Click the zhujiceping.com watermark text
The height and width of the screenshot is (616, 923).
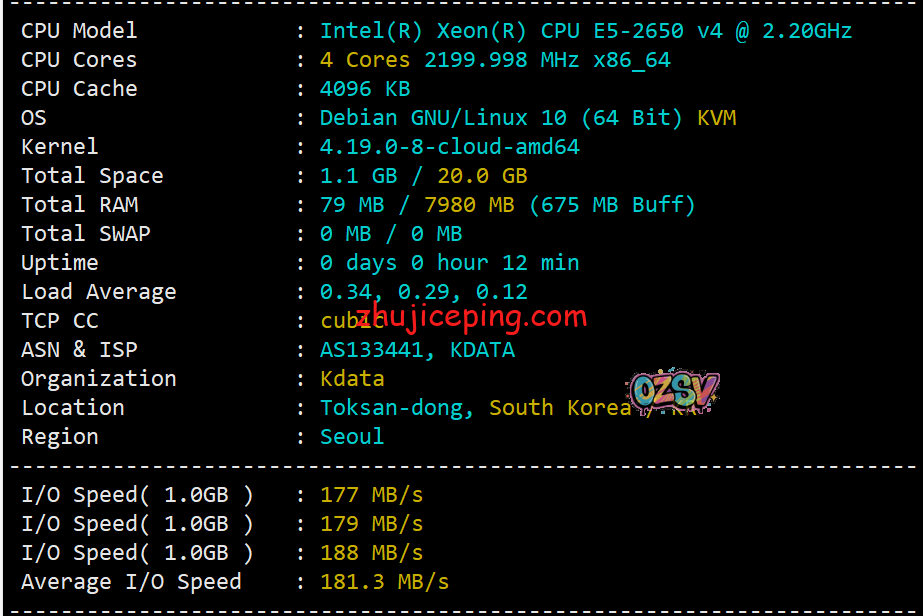[471, 318]
